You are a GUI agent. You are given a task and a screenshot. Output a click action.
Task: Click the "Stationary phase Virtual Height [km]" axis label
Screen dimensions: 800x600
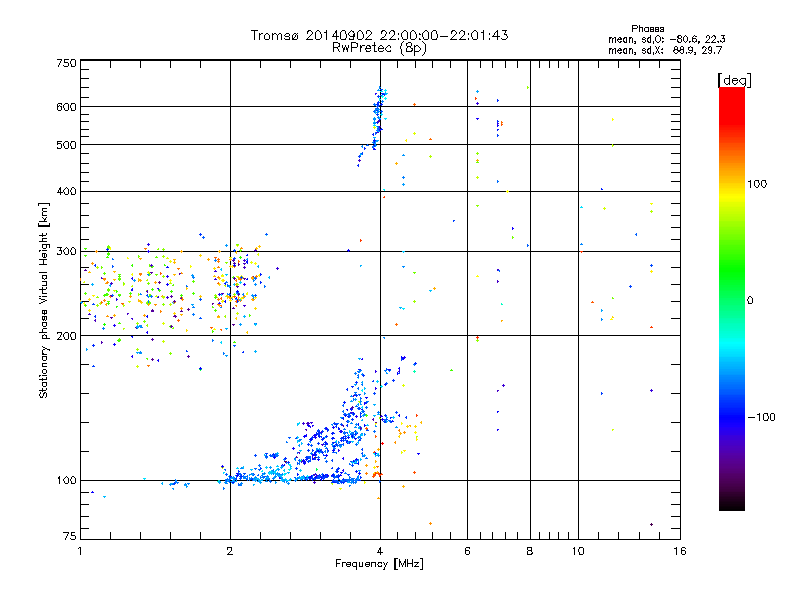pyautogui.click(x=43, y=300)
